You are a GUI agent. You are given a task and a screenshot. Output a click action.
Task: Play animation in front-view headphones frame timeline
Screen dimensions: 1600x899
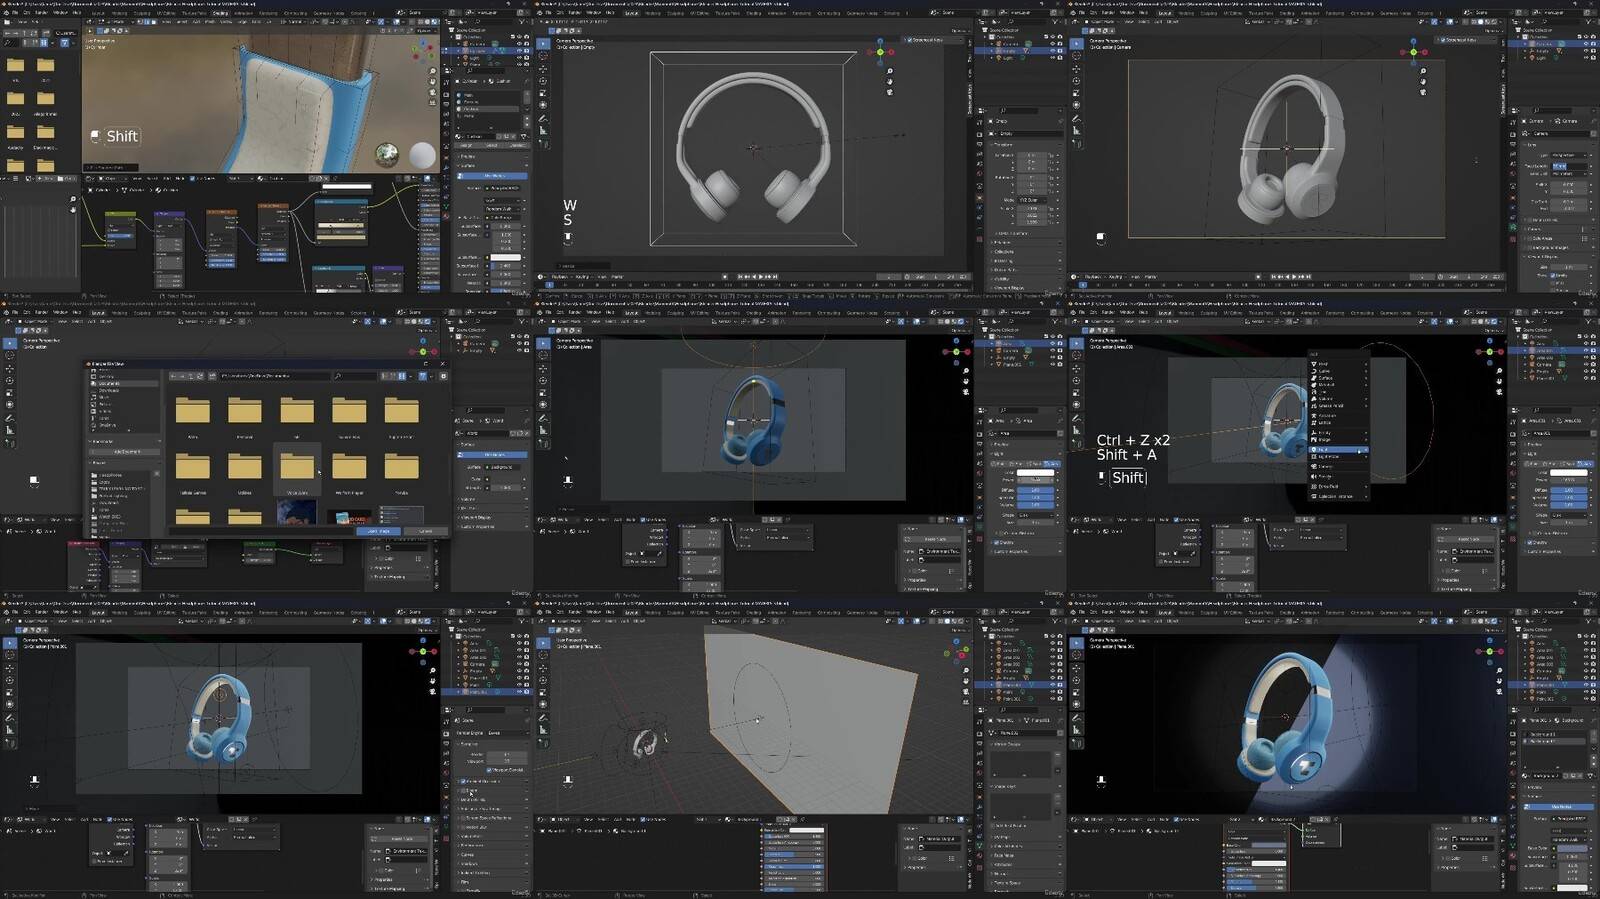coord(760,277)
